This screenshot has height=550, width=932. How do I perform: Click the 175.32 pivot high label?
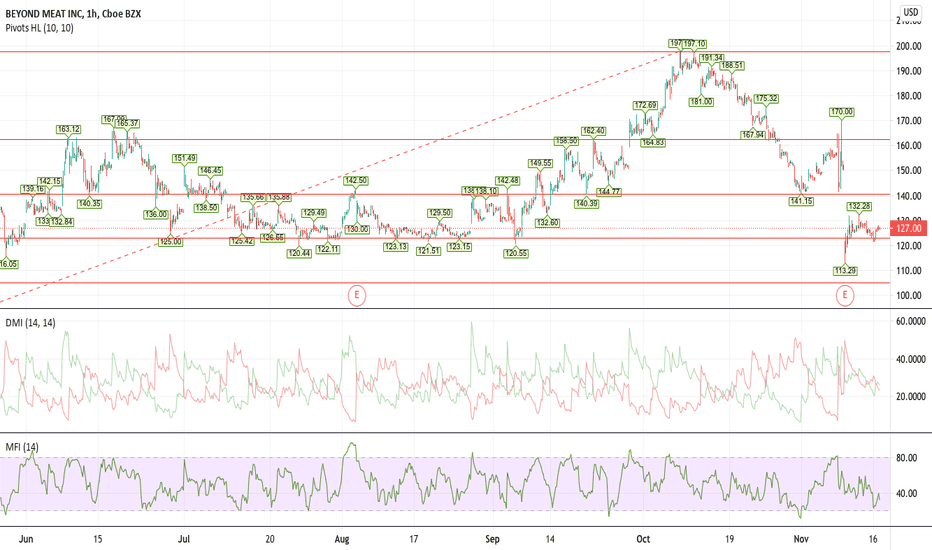coord(766,98)
